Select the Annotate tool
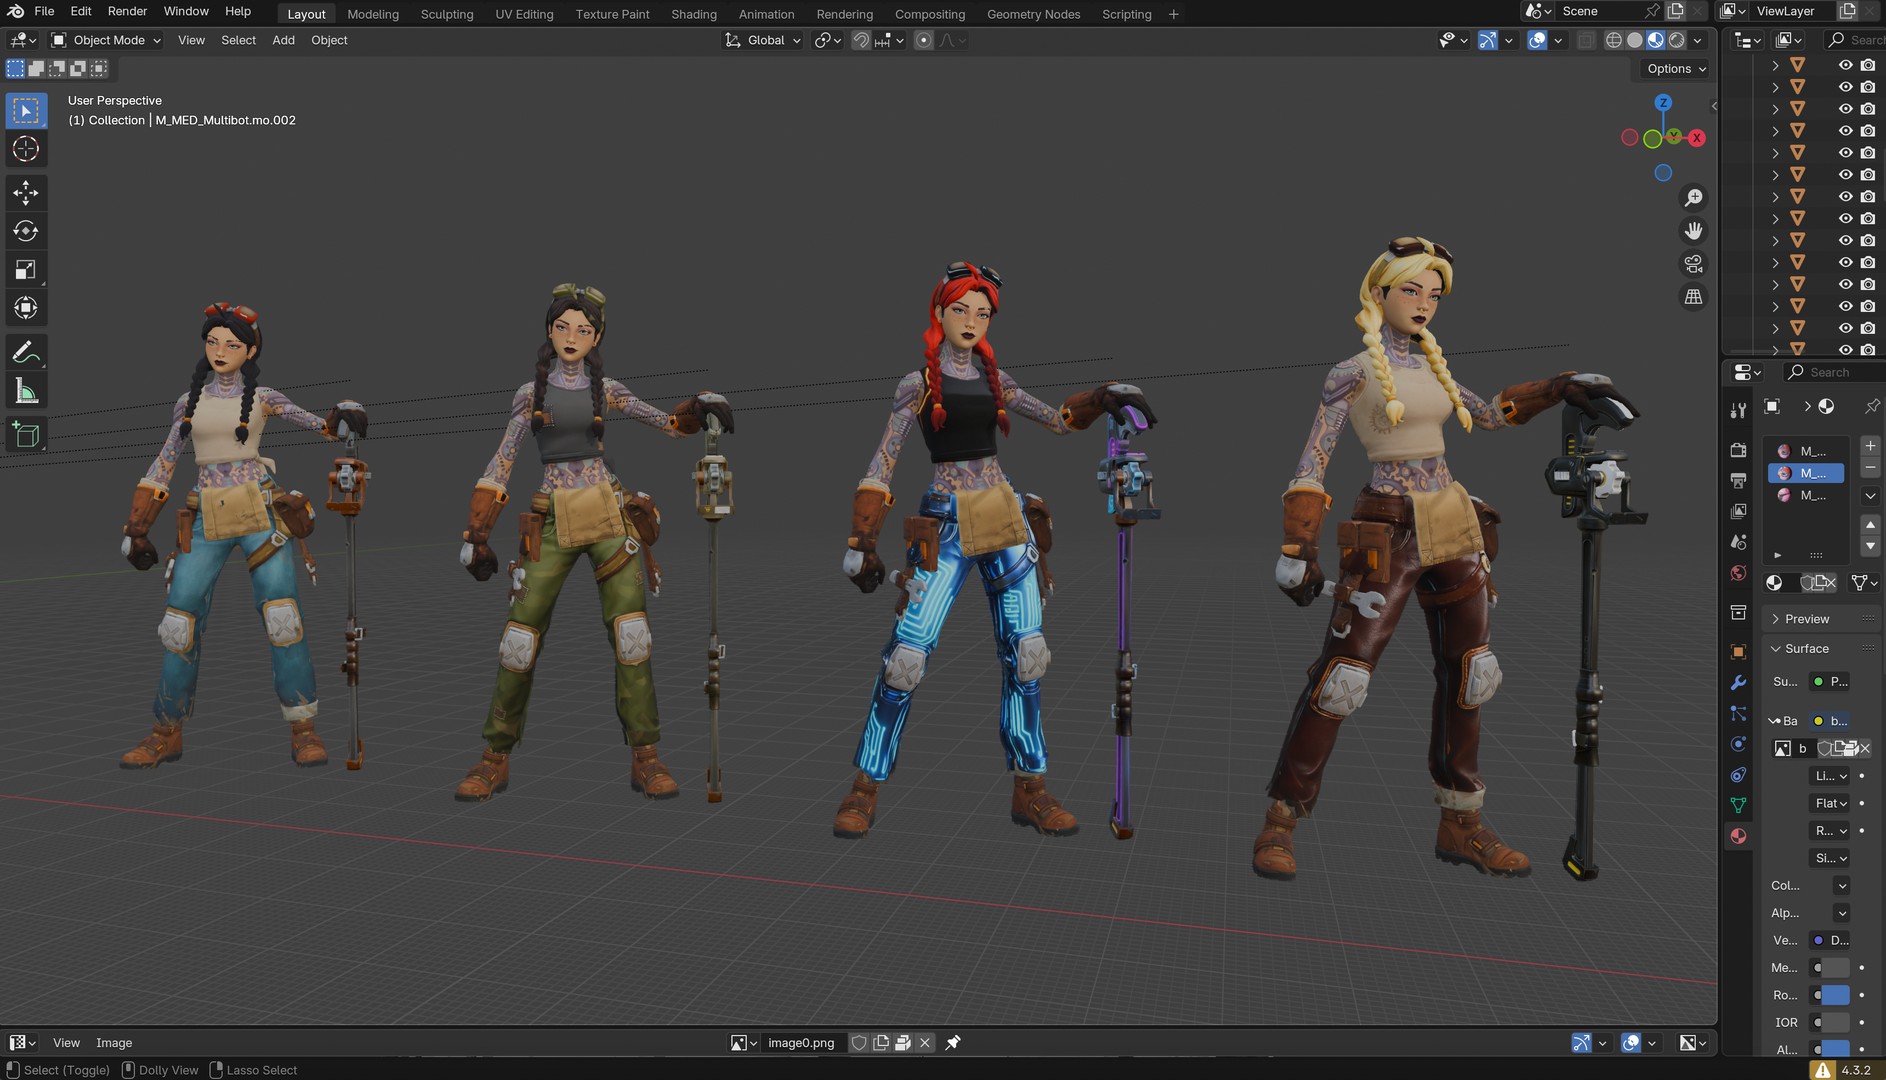 tap(27, 351)
